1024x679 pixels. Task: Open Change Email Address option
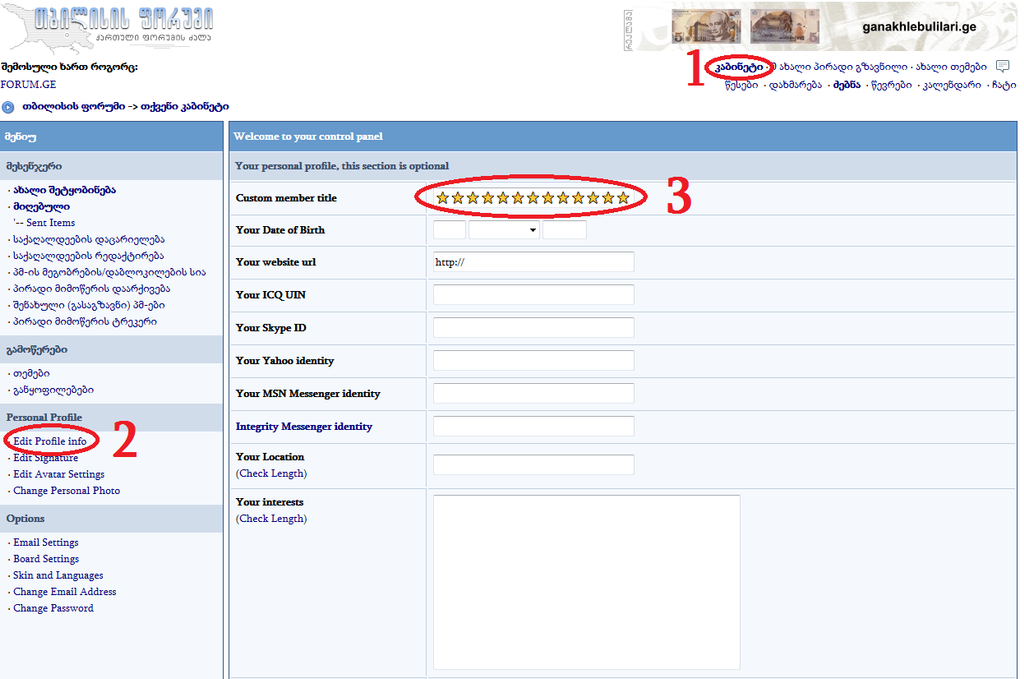[x=65, y=592]
